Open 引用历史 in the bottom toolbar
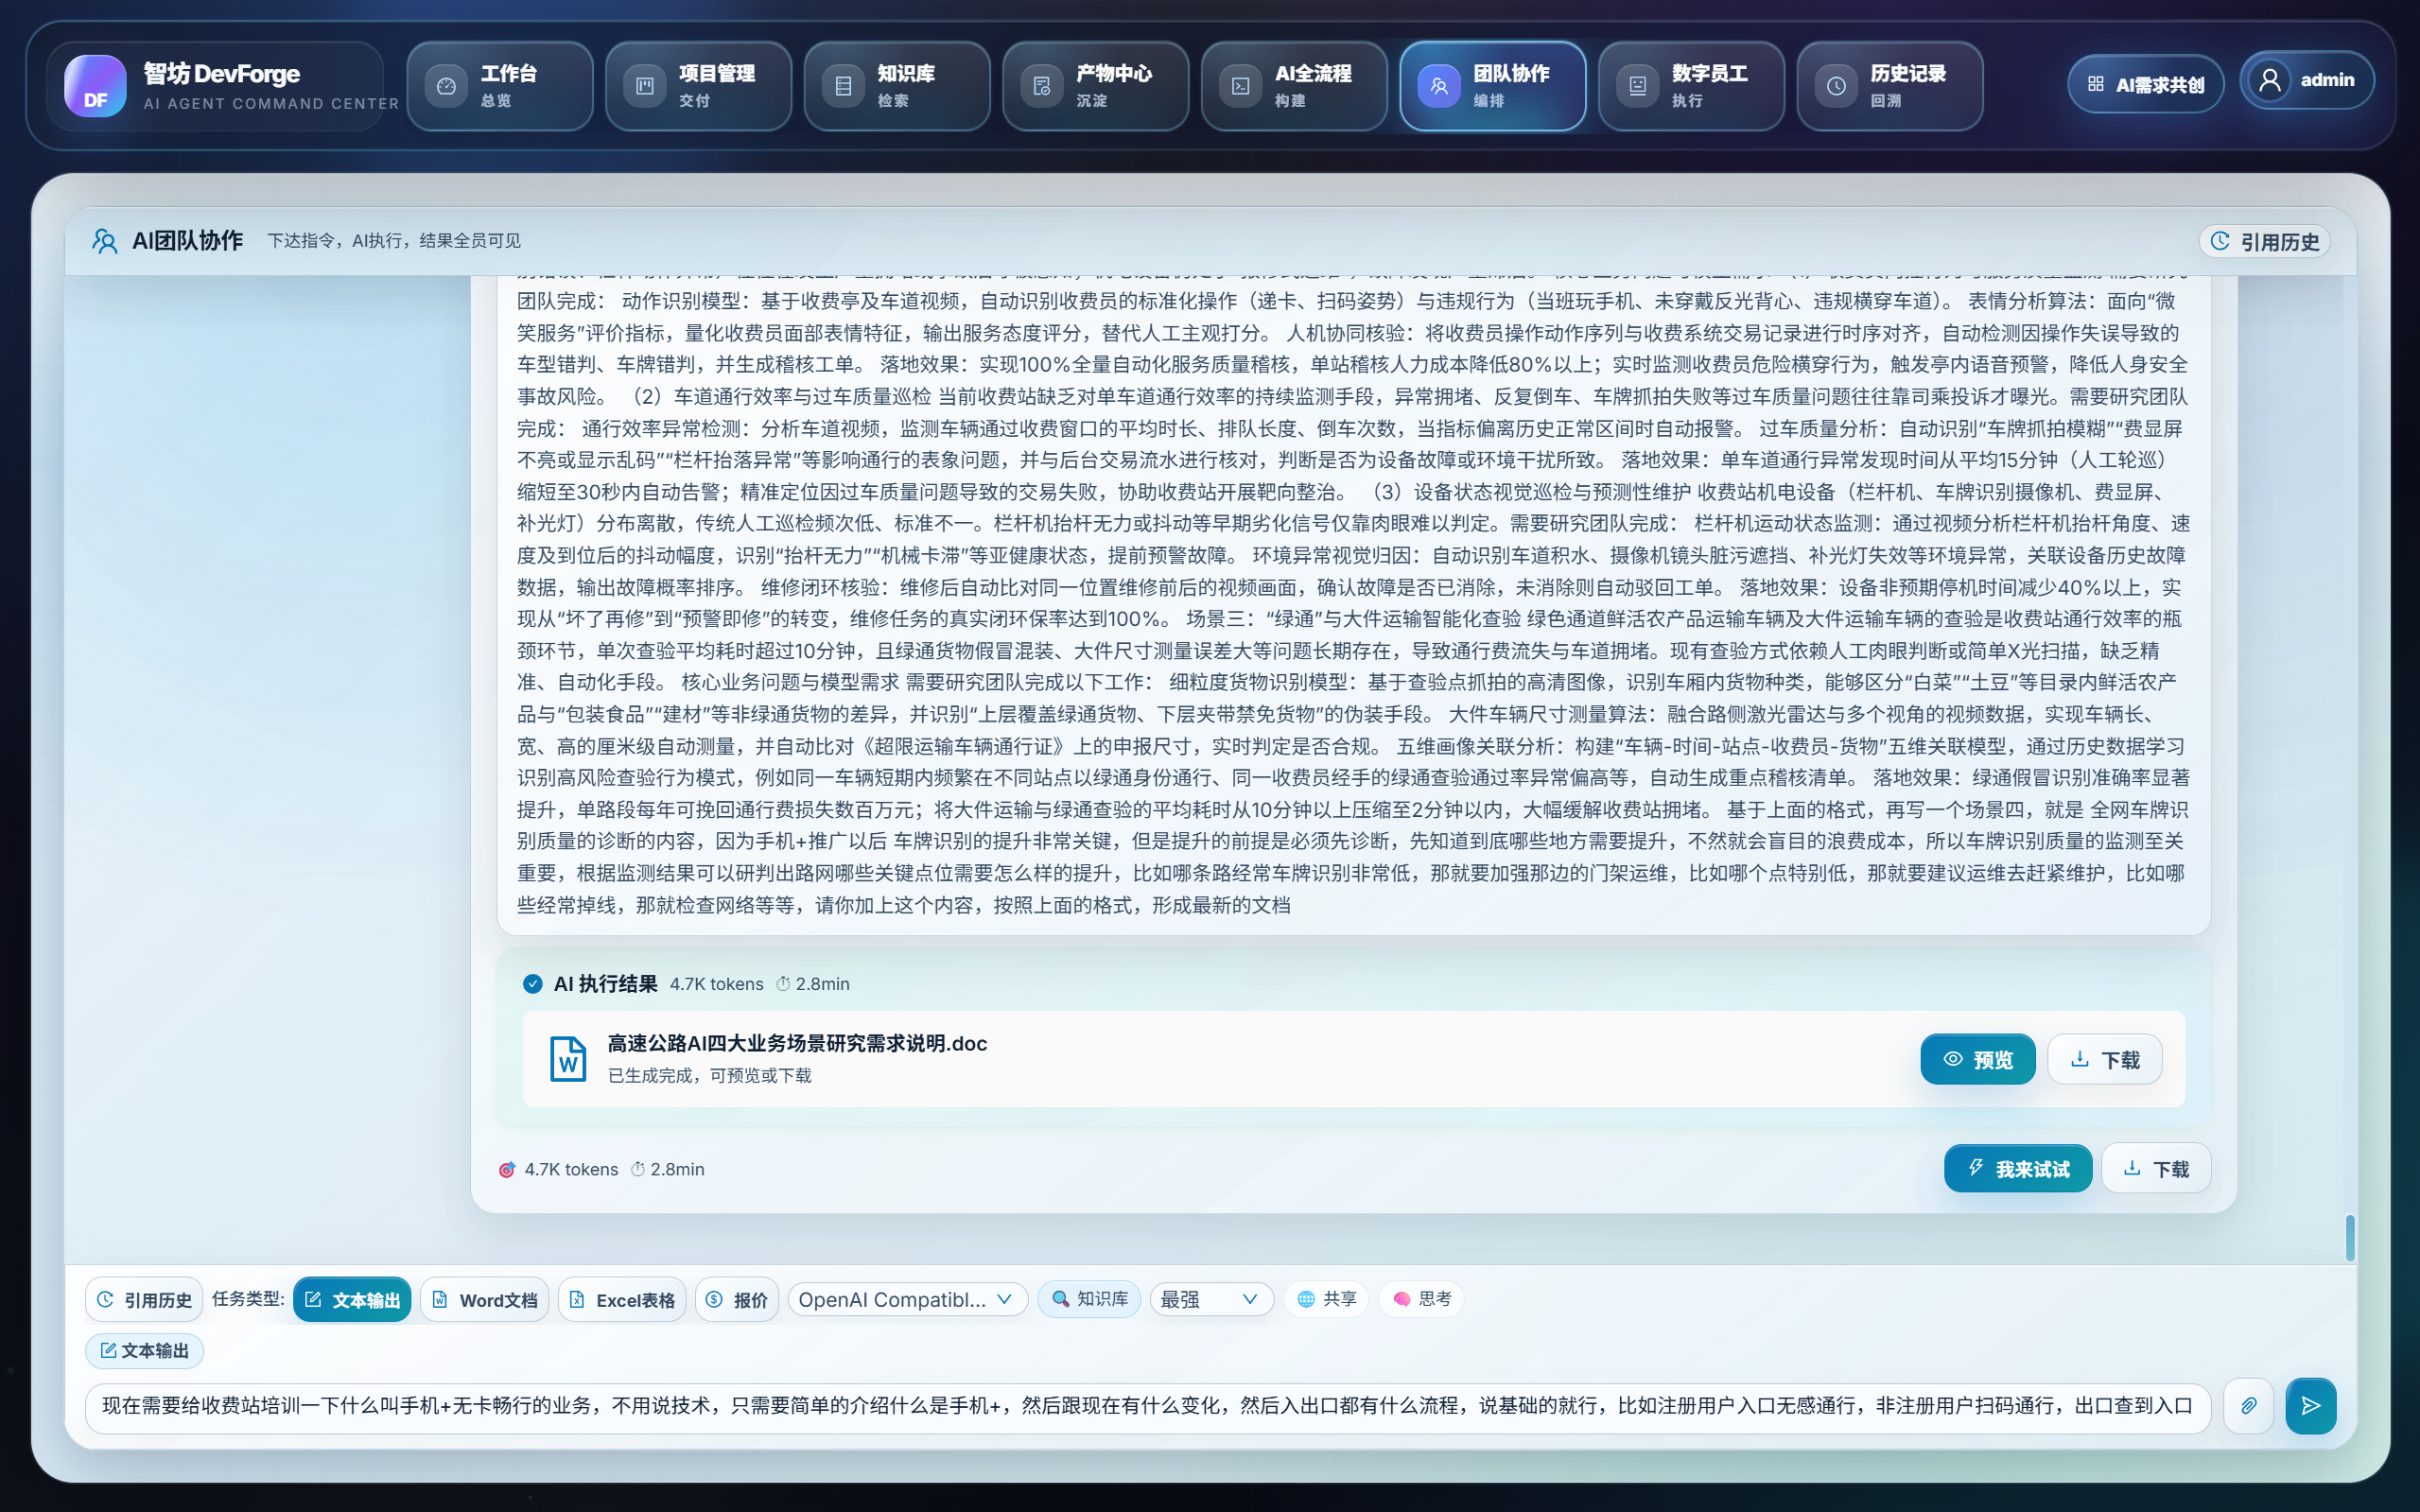The height and width of the screenshot is (1512, 2420). click(144, 1299)
